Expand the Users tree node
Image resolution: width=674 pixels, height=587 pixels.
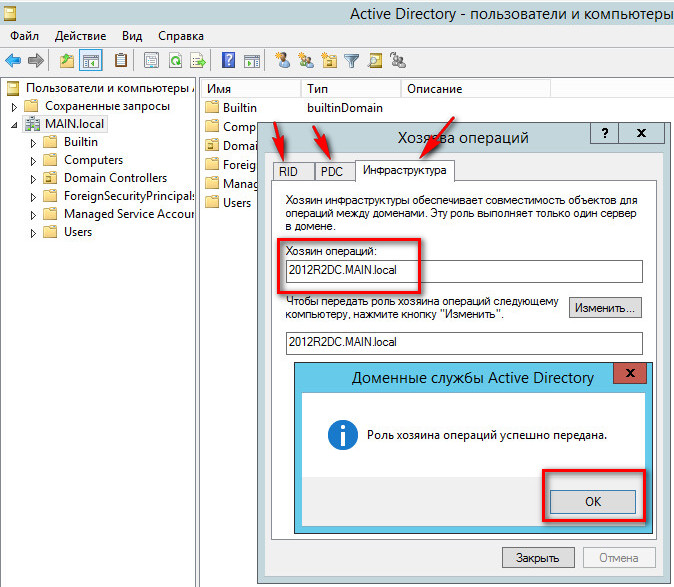tap(33, 234)
